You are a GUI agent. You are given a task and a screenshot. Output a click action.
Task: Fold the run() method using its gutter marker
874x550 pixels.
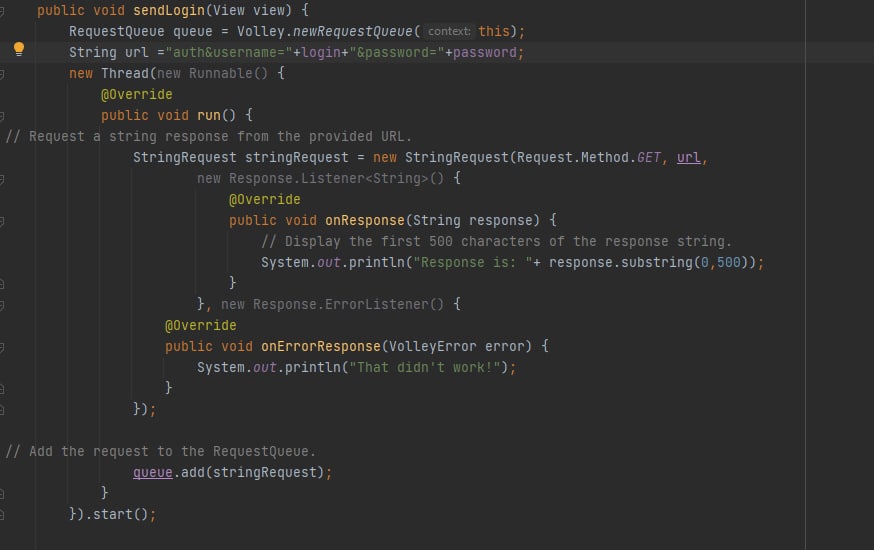point(2,116)
